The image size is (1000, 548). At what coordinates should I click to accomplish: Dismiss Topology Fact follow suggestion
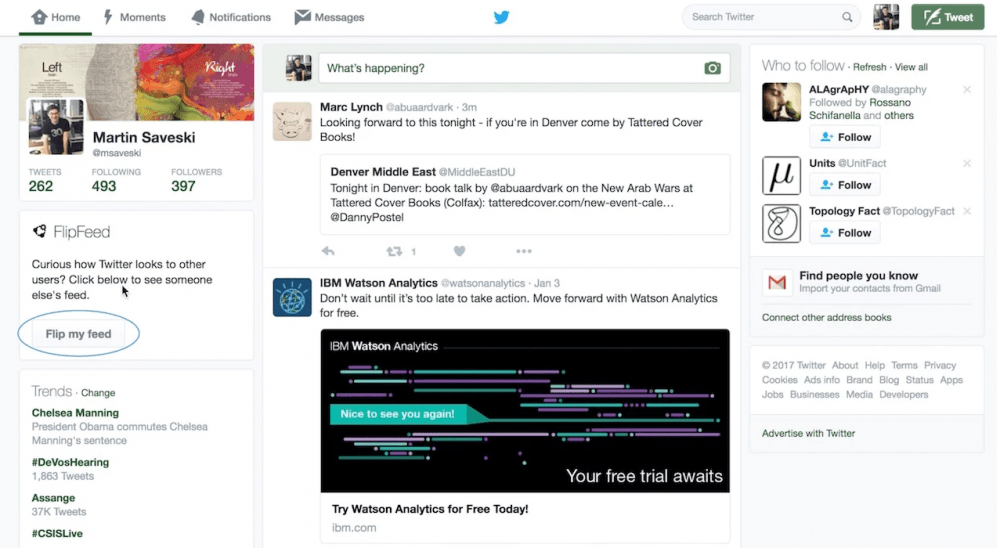966,212
